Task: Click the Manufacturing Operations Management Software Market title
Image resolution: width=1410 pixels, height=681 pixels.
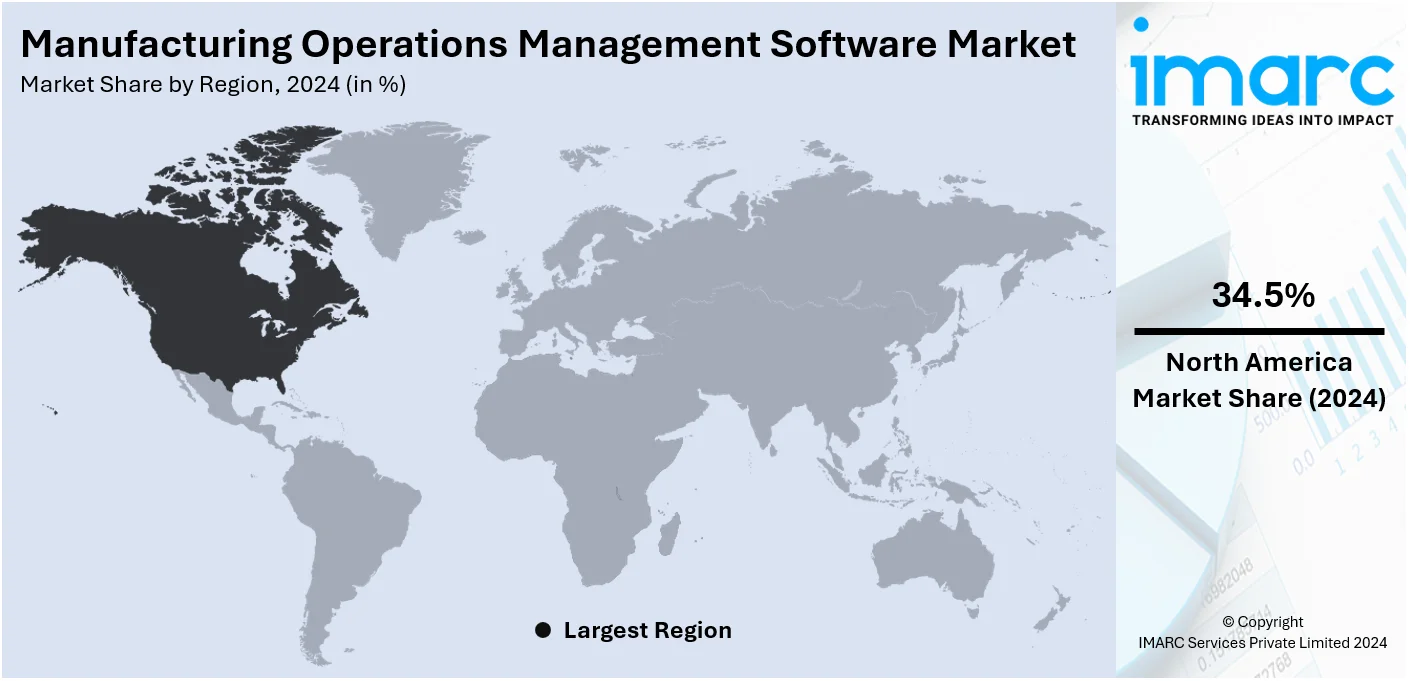Action: pyautogui.click(x=548, y=45)
